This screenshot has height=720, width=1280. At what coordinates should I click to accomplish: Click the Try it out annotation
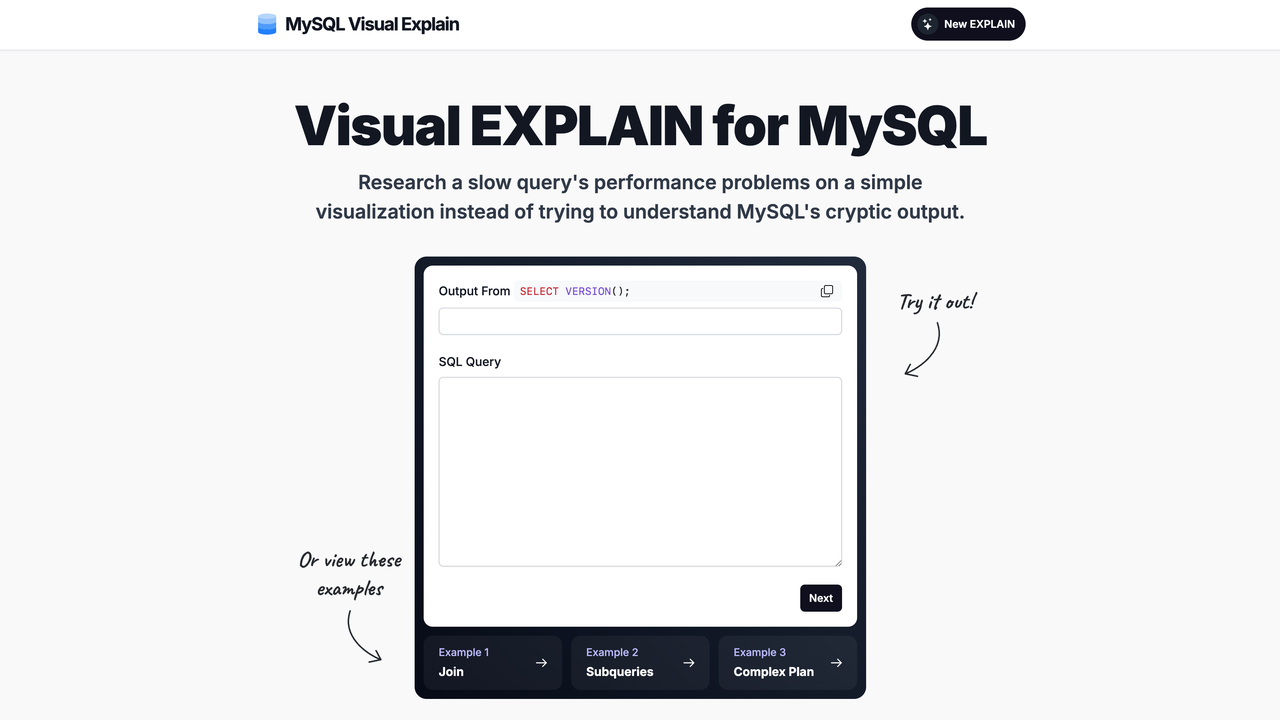pyautogui.click(x=936, y=301)
